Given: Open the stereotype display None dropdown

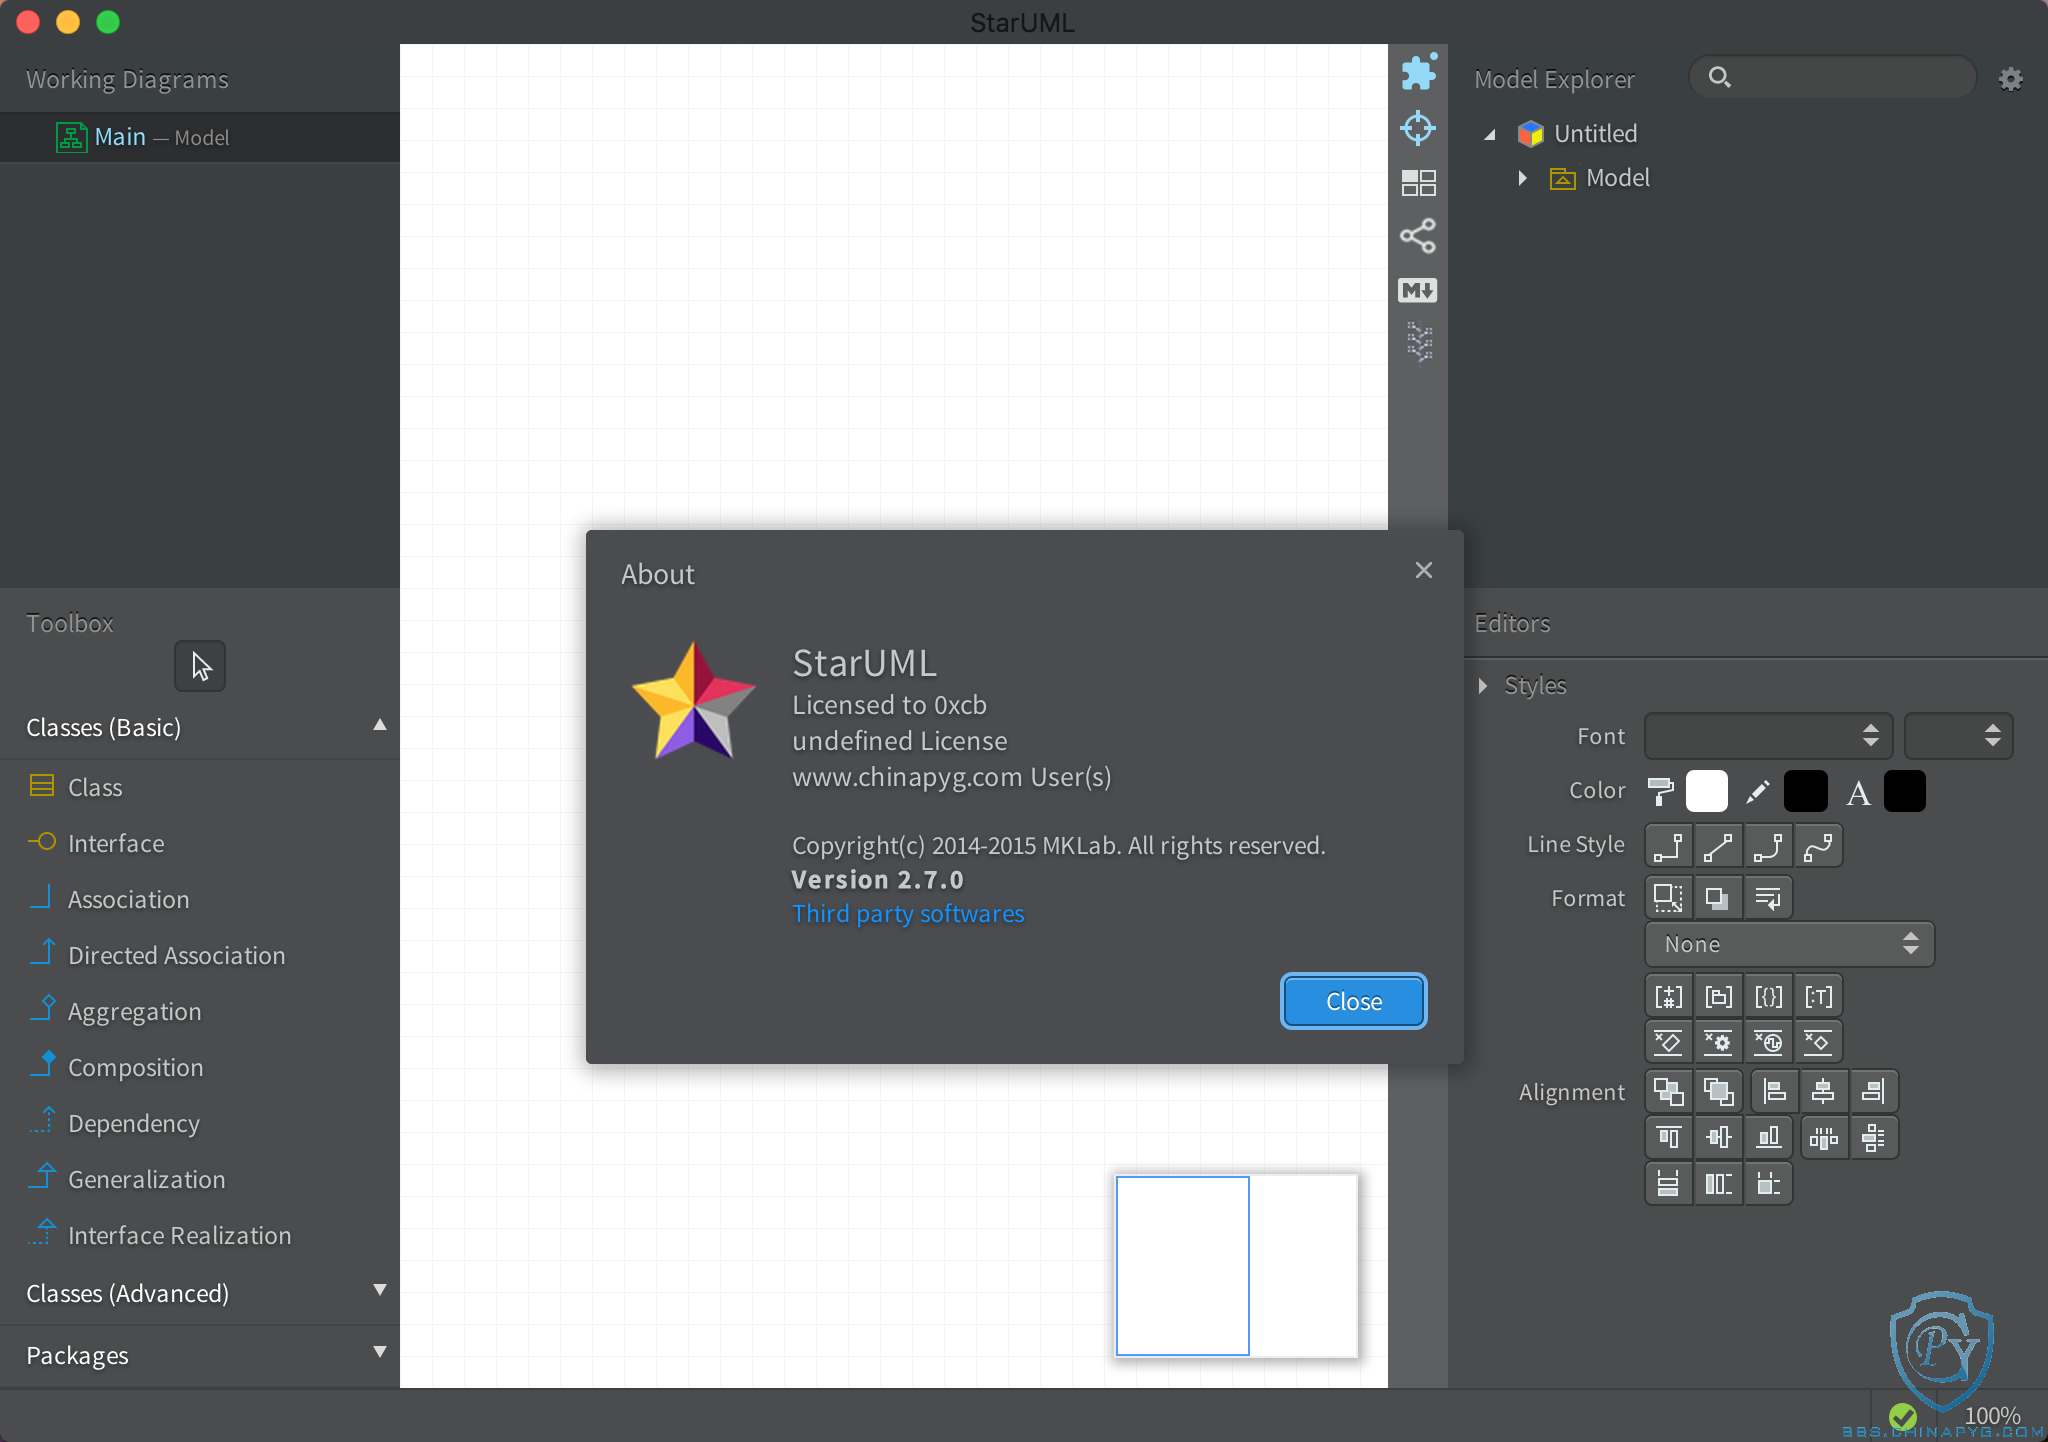Looking at the screenshot, I should [x=1790, y=944].
